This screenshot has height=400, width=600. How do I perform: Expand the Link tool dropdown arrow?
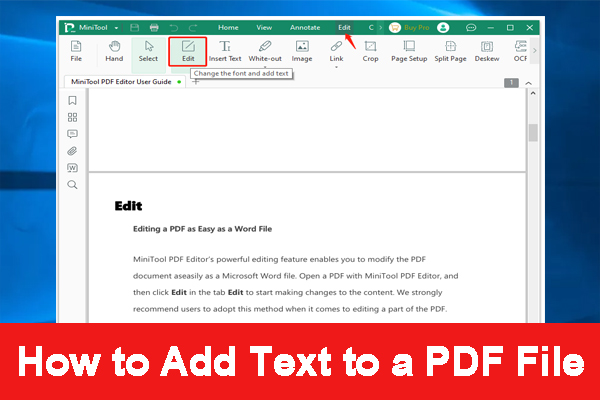(x=336, y=67)
